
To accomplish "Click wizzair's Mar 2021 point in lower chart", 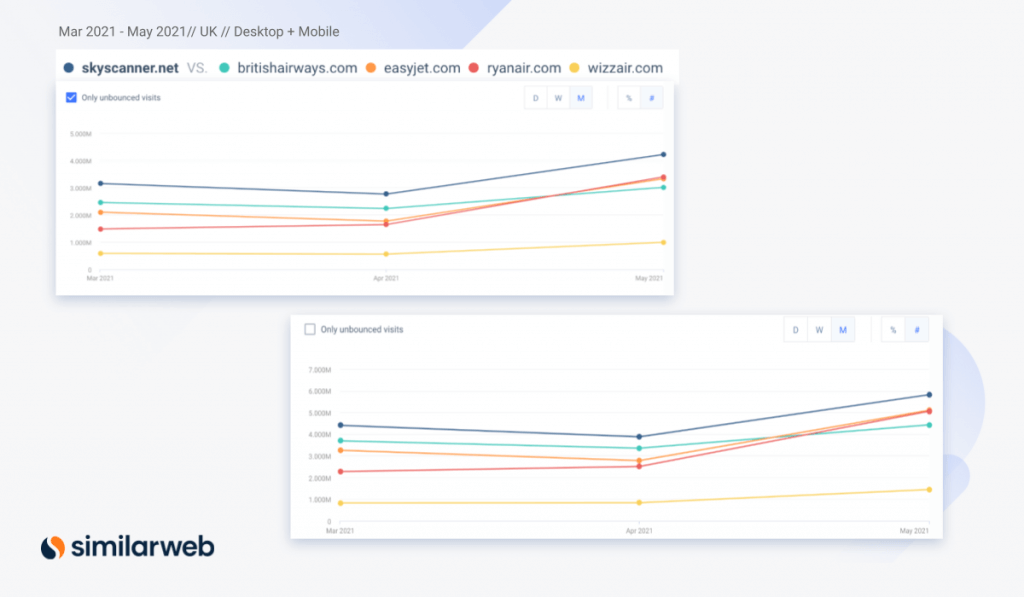I will (340, 503).
